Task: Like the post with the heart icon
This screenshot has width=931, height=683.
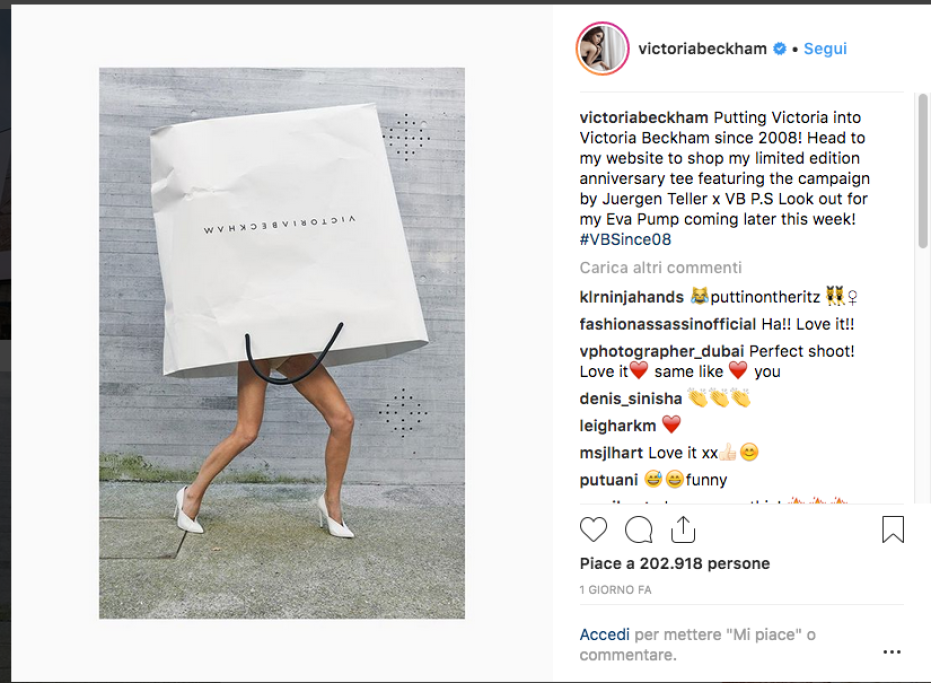Action: (593, 529)
